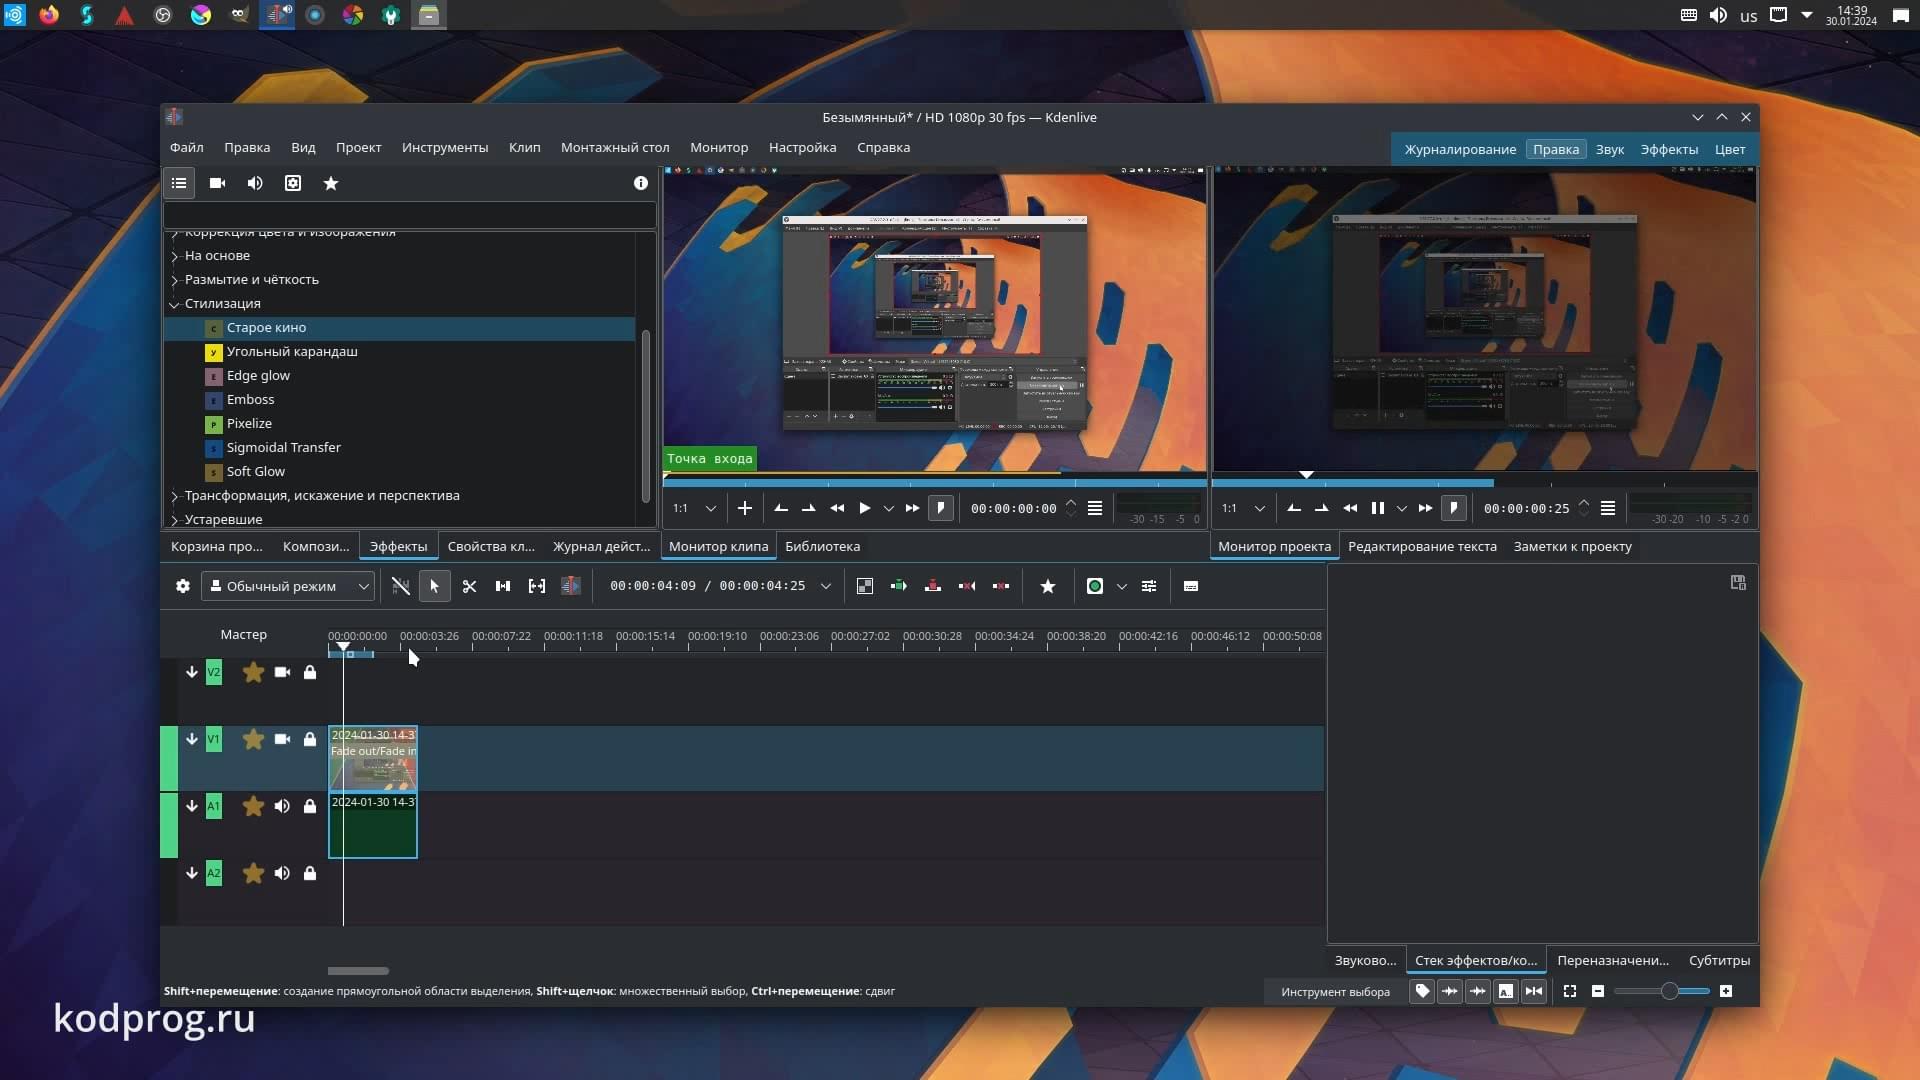The image size is (1920, 1080).
Task: Open timeline settings gear
Action: pos(183,586)
